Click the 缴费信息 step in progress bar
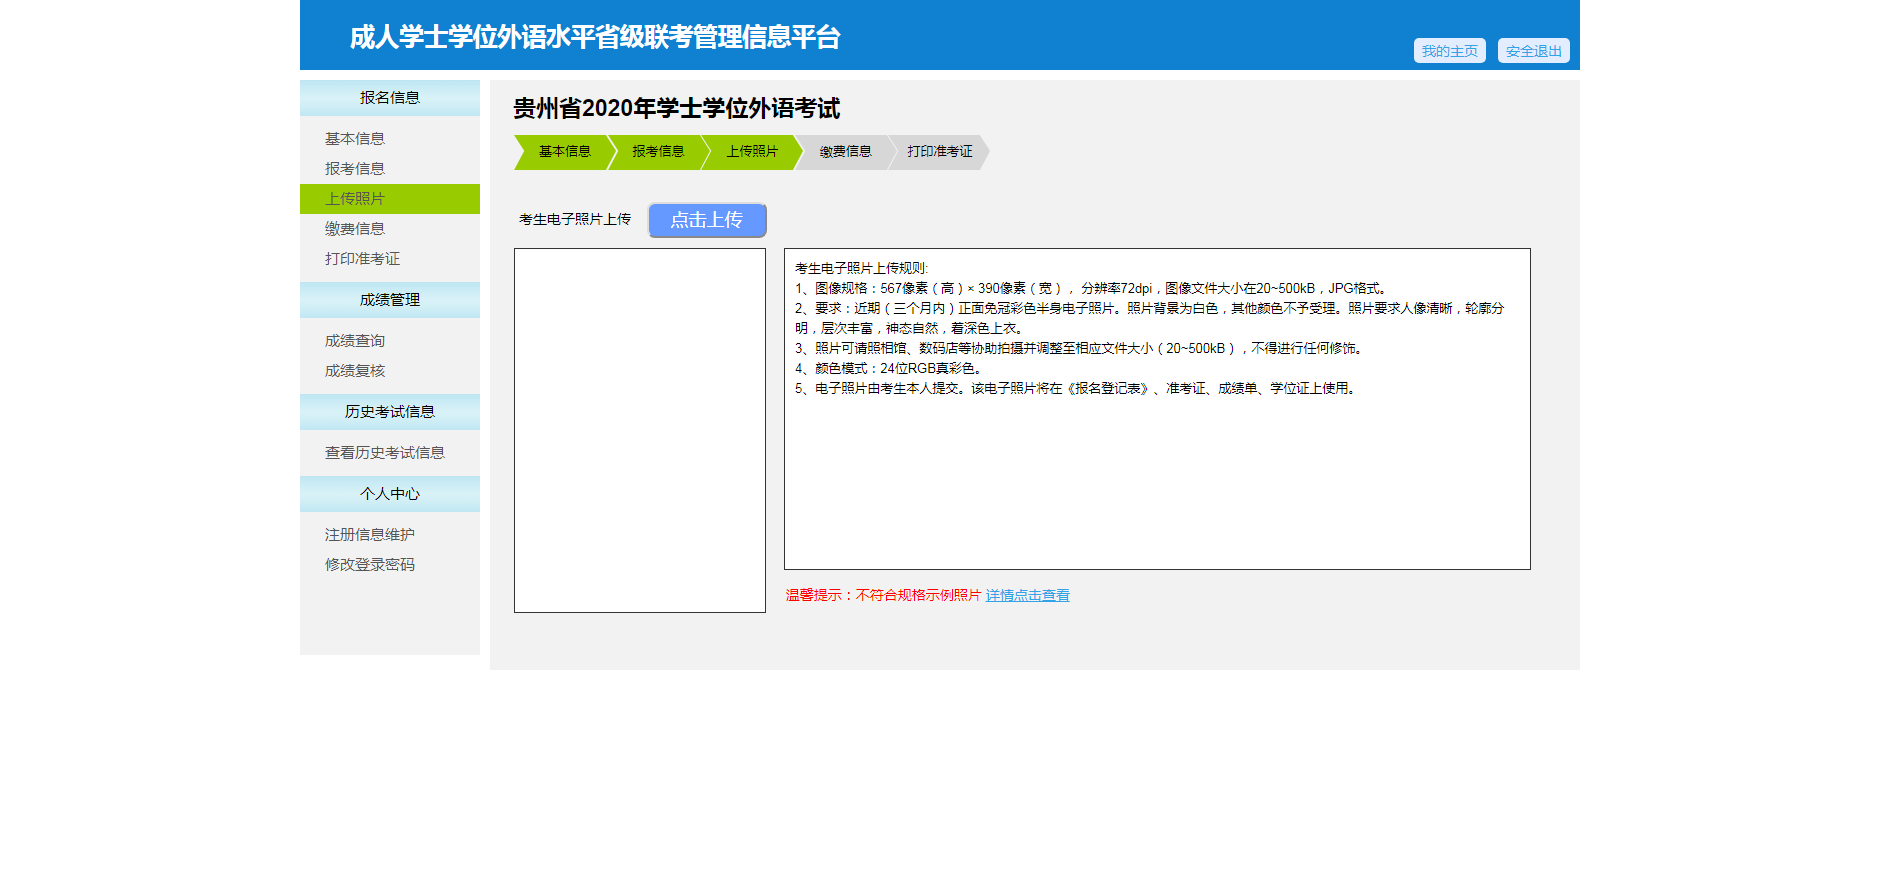This screenshot has width=1880, height=877. [846, 152]
